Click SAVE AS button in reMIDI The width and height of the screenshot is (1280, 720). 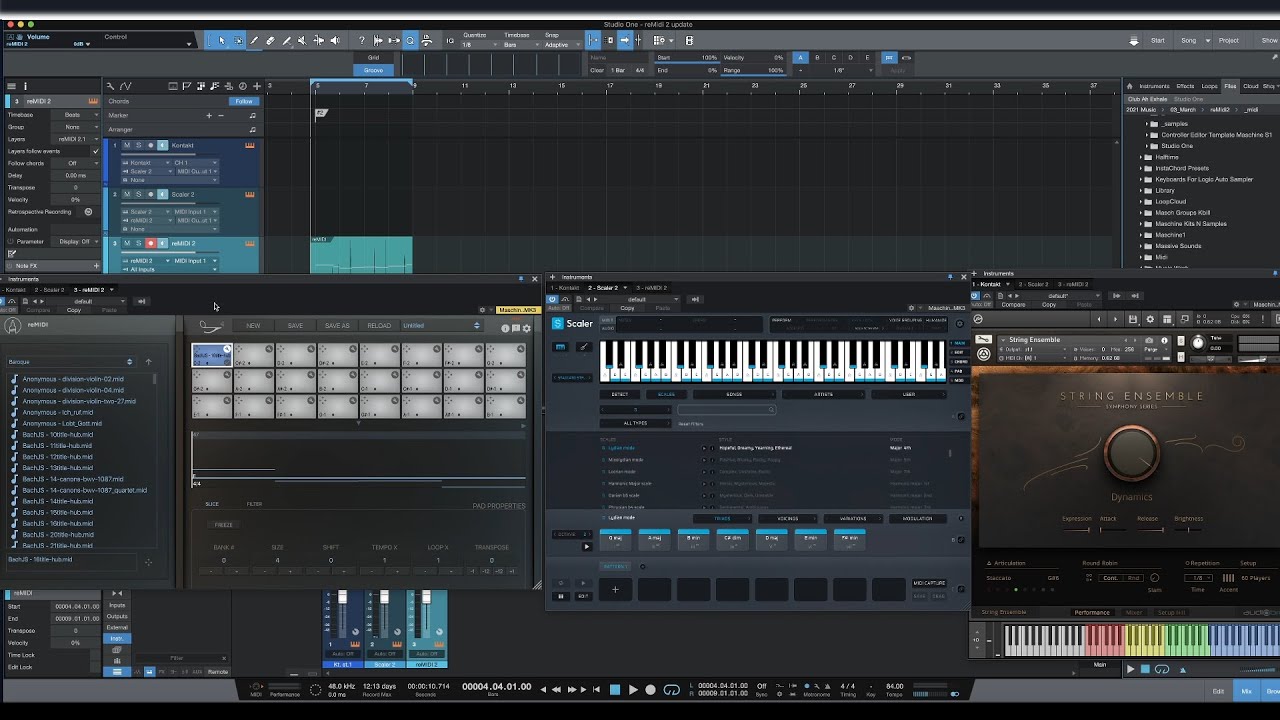coord(337,325)
